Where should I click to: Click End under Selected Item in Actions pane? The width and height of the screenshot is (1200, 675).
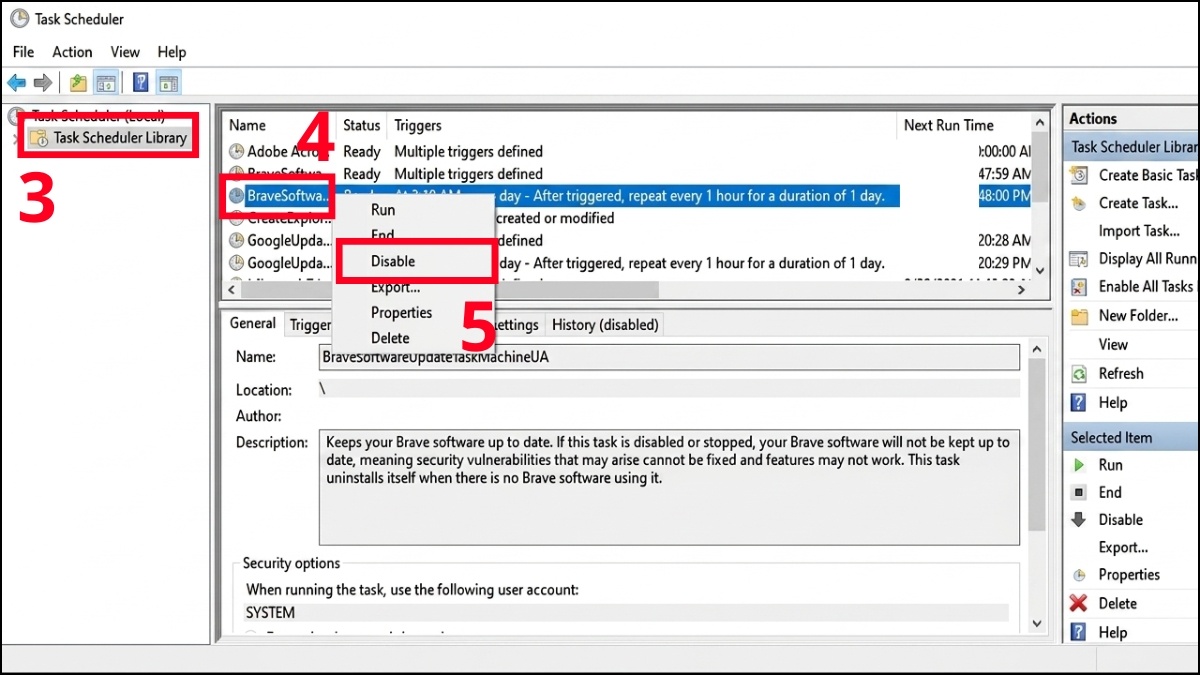click(x=1097, y=493)
